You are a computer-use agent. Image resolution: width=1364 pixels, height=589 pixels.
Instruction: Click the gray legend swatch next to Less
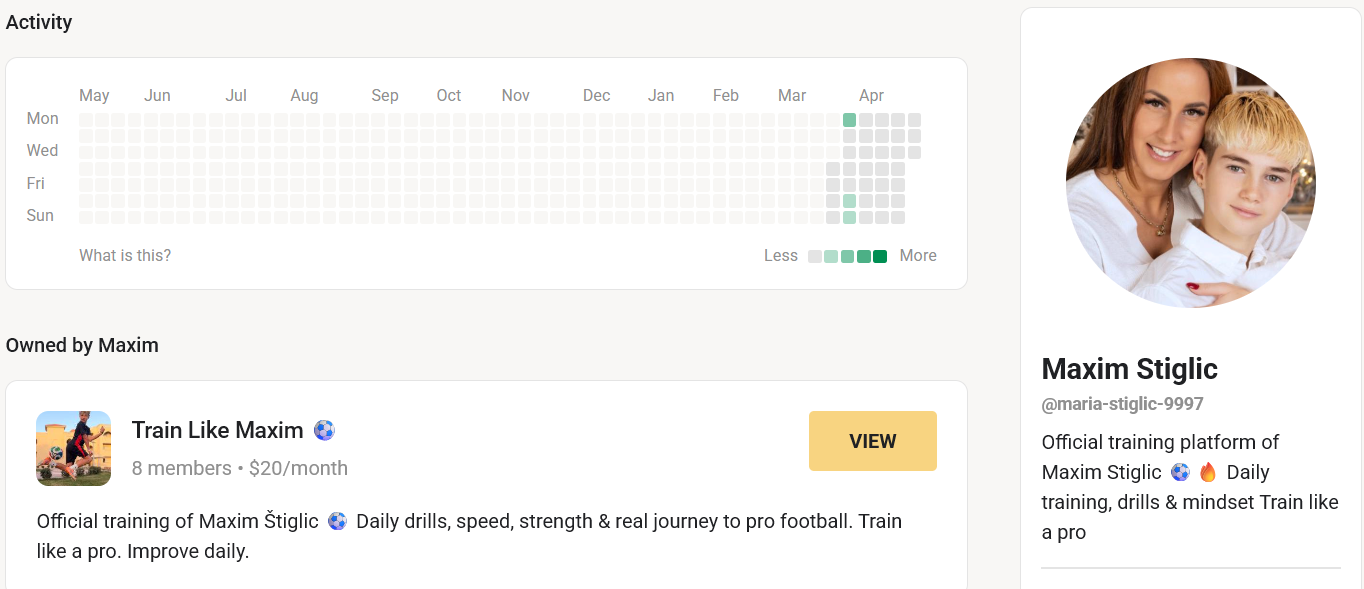(815, 256)
